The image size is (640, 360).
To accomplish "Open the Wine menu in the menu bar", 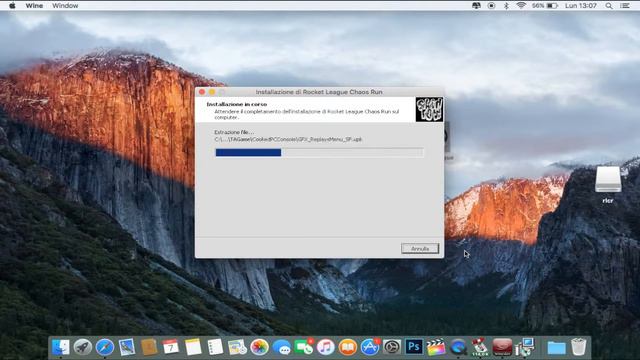I will pyautogui.click(x=34, y=6).
